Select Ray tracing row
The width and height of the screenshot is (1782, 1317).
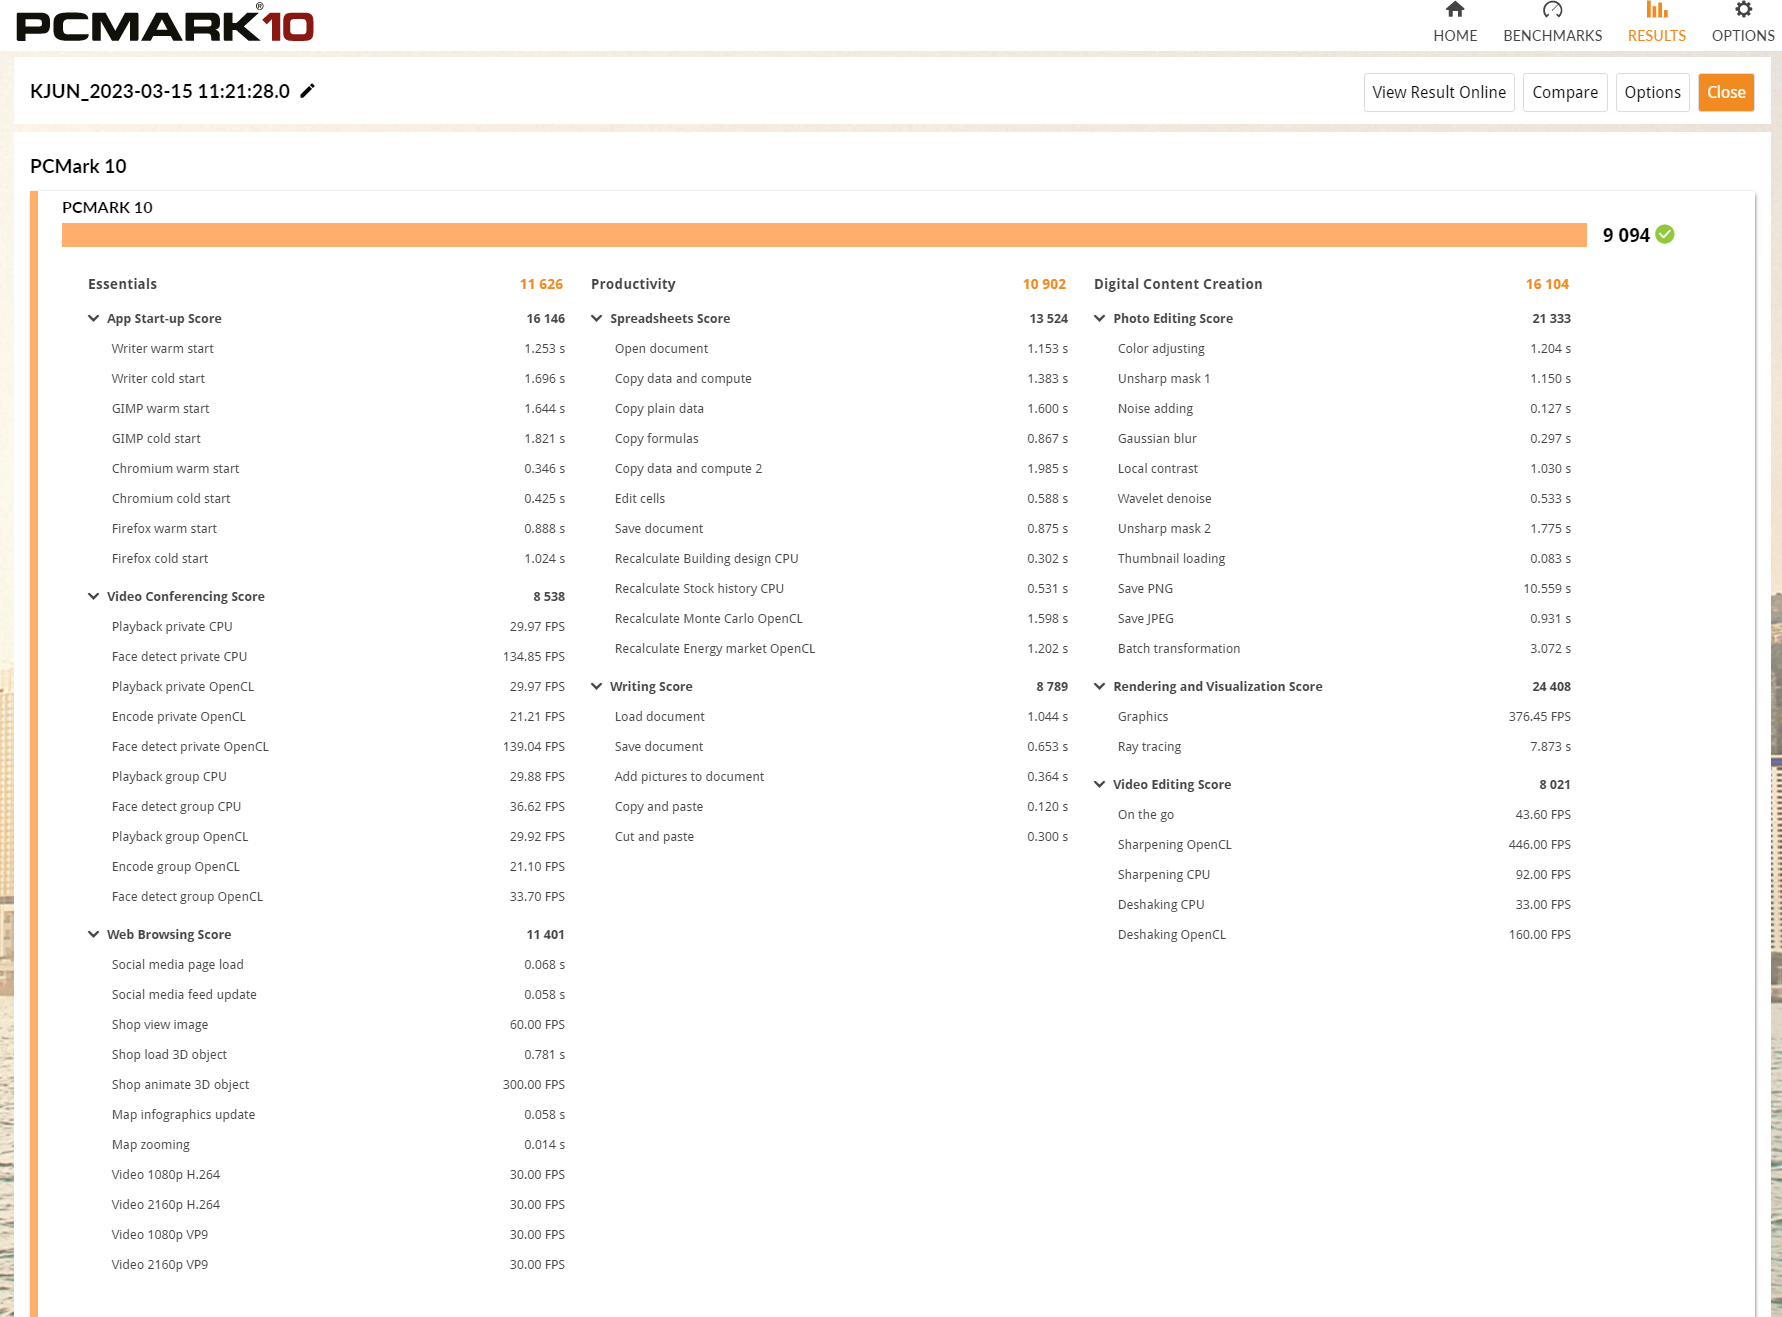(1344, 746)
